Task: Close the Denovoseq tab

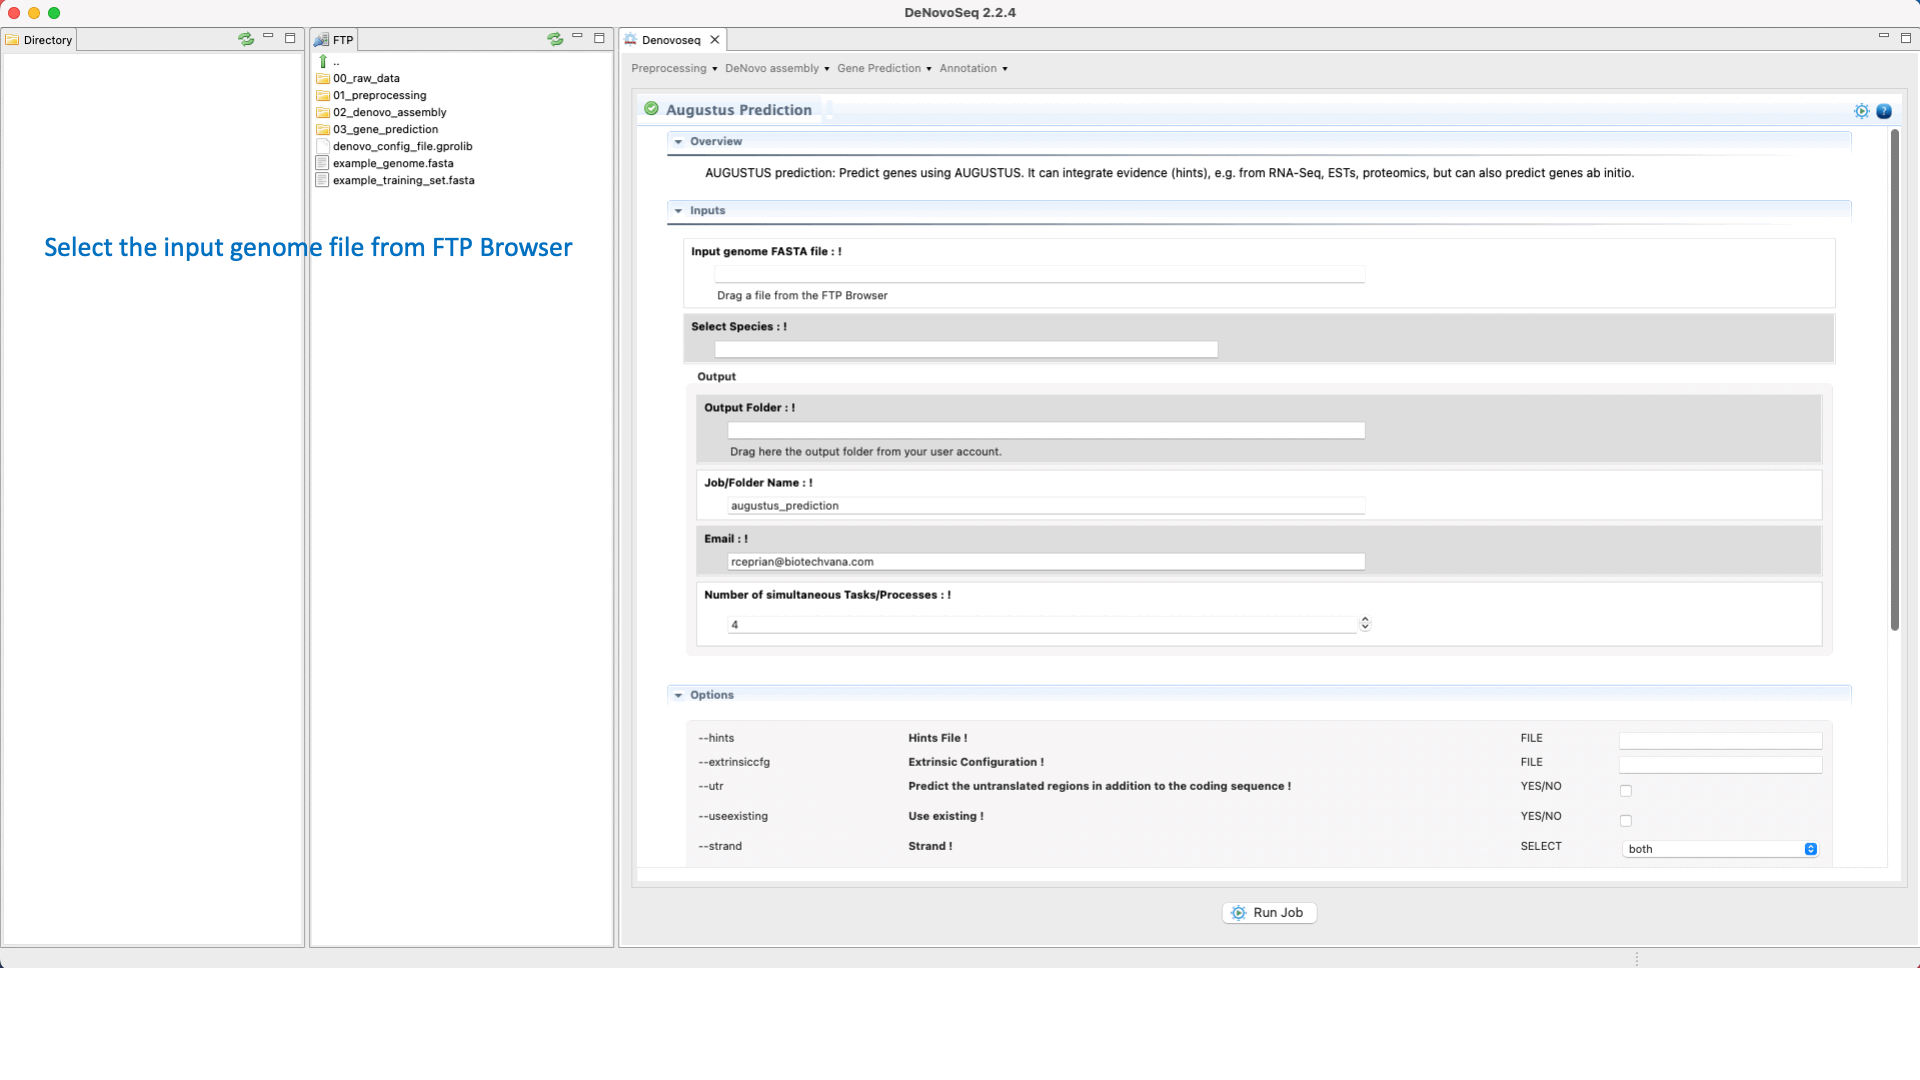Action: coord(715,40)
